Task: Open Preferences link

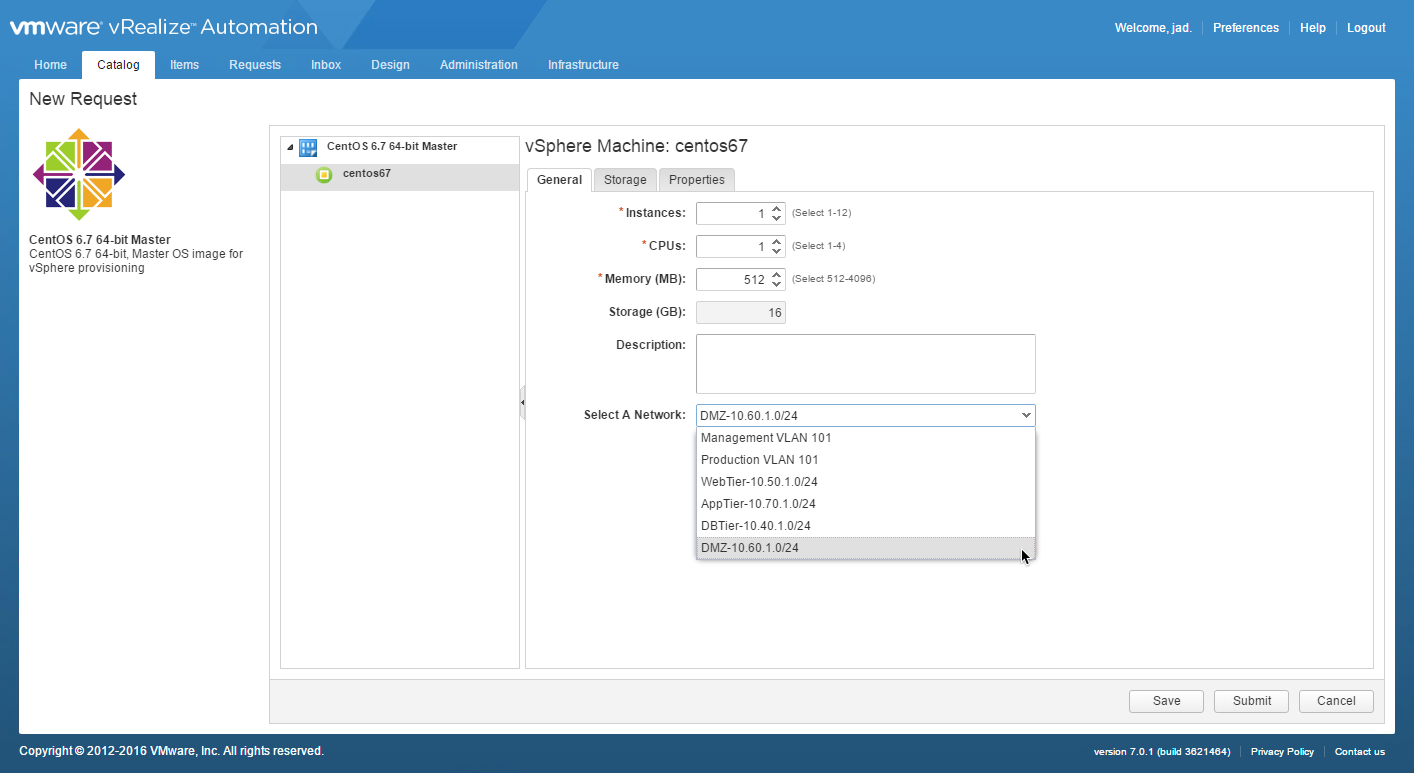Action: [1245, 28]
